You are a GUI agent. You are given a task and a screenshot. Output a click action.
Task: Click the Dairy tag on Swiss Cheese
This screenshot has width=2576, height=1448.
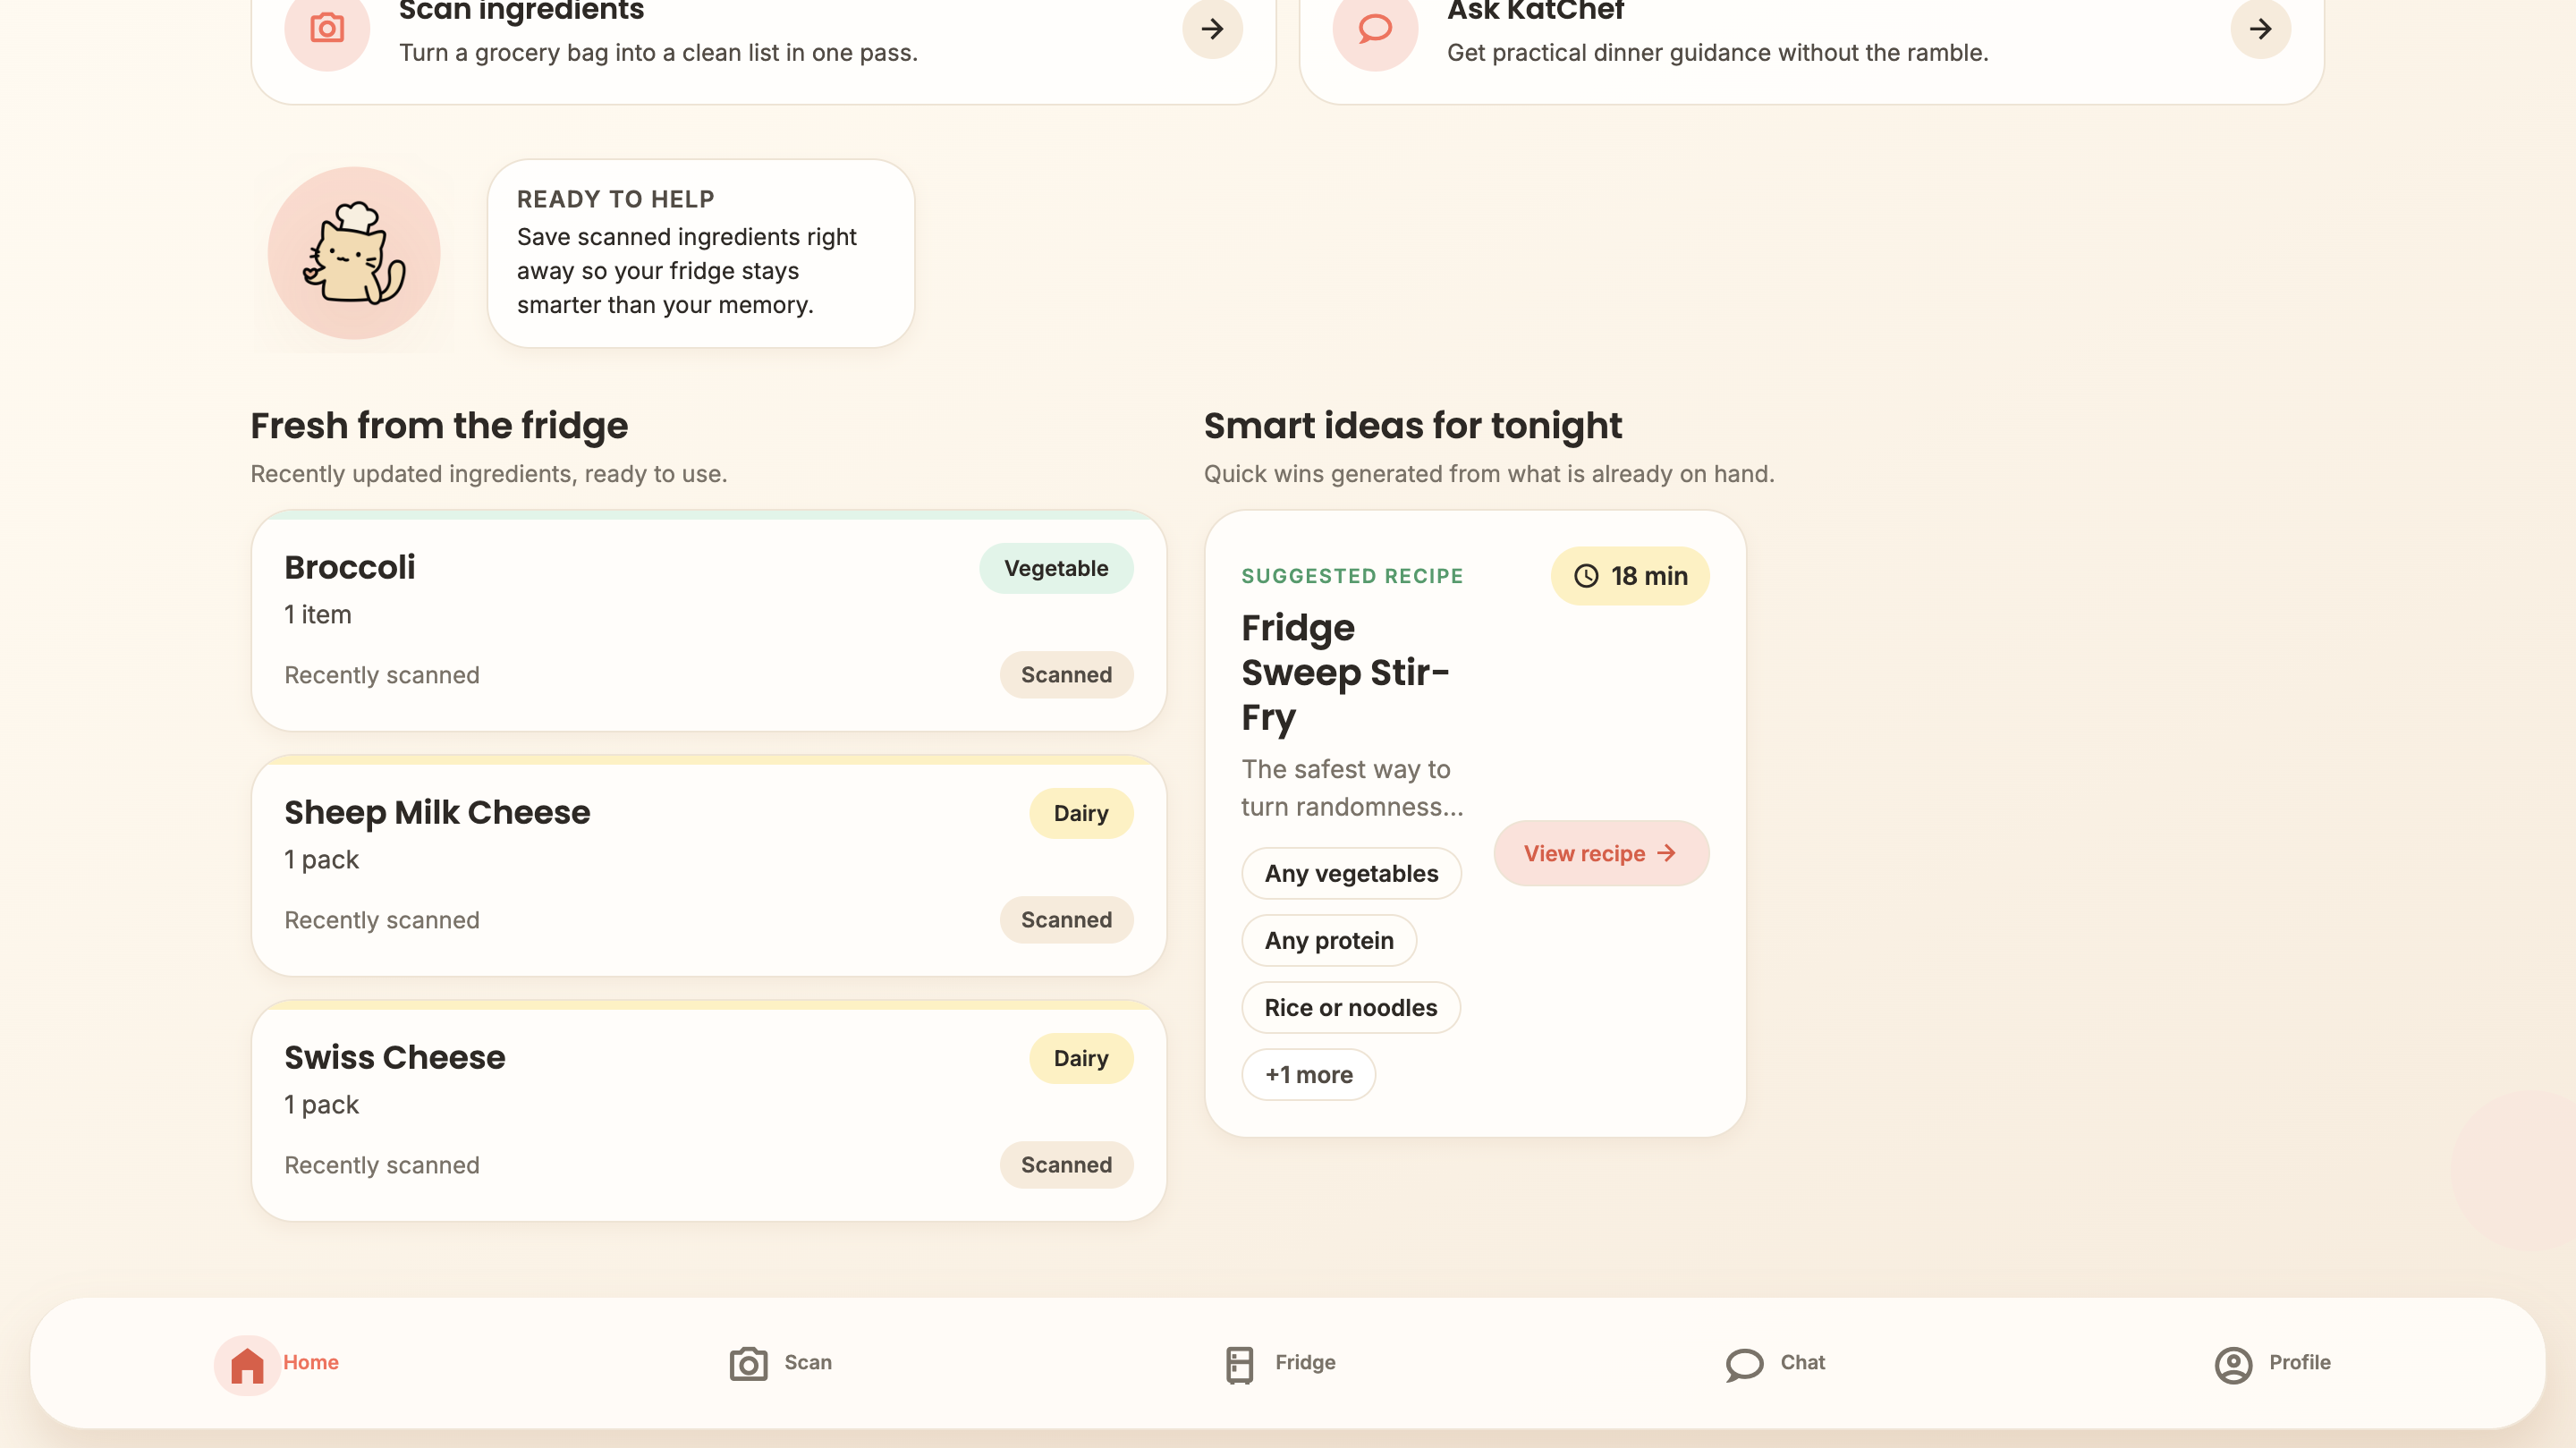pyautogui.click(x=1080, y=1058)
